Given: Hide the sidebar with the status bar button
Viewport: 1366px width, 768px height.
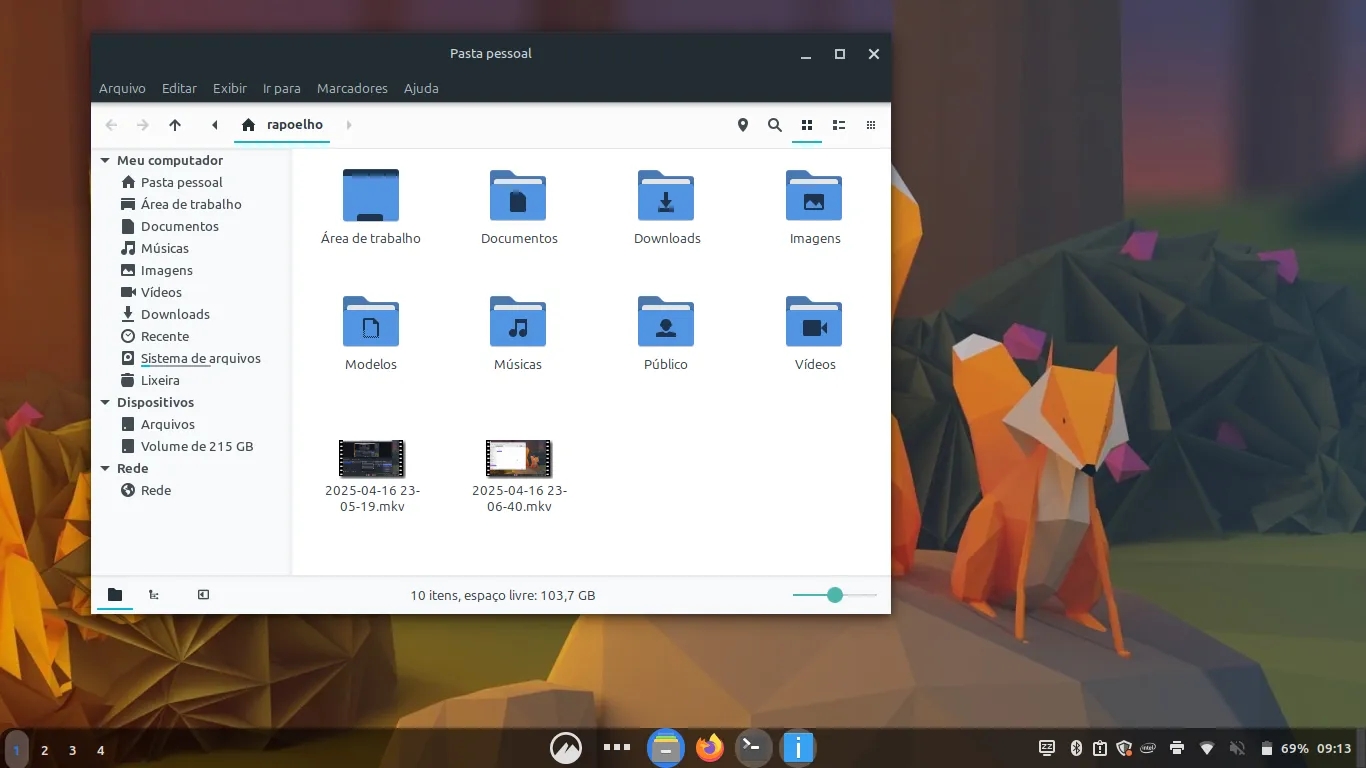Looking at the screenshot, I should tap(203, 595).
